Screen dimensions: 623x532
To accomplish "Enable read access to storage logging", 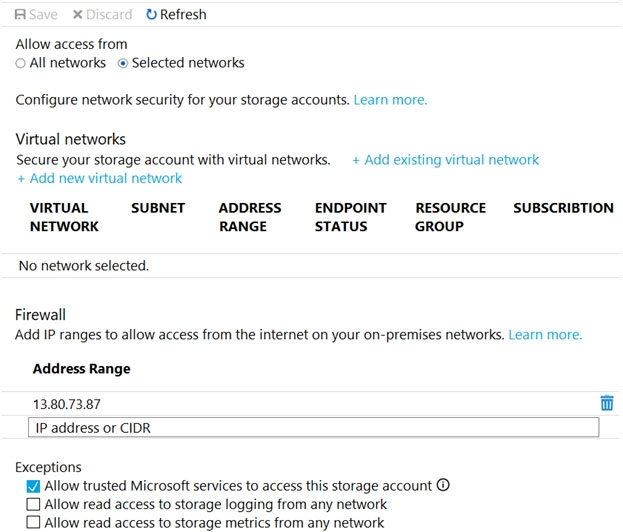I will (x=34, y=504).
